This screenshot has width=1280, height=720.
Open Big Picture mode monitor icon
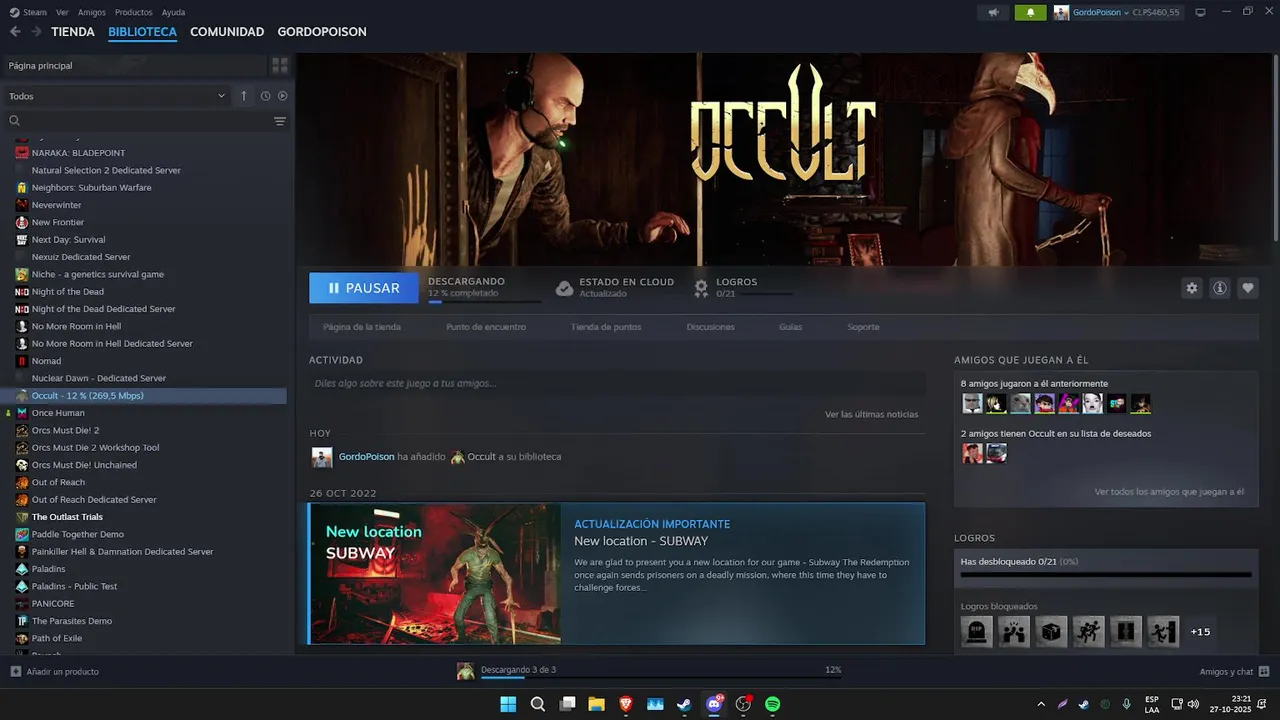tap(1200, 12)
